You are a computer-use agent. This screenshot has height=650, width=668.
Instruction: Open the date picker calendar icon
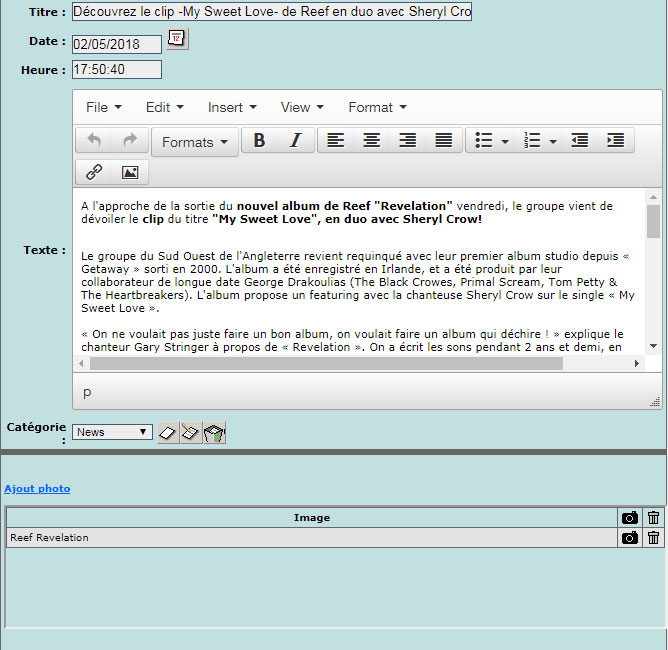tap(177, 39)
